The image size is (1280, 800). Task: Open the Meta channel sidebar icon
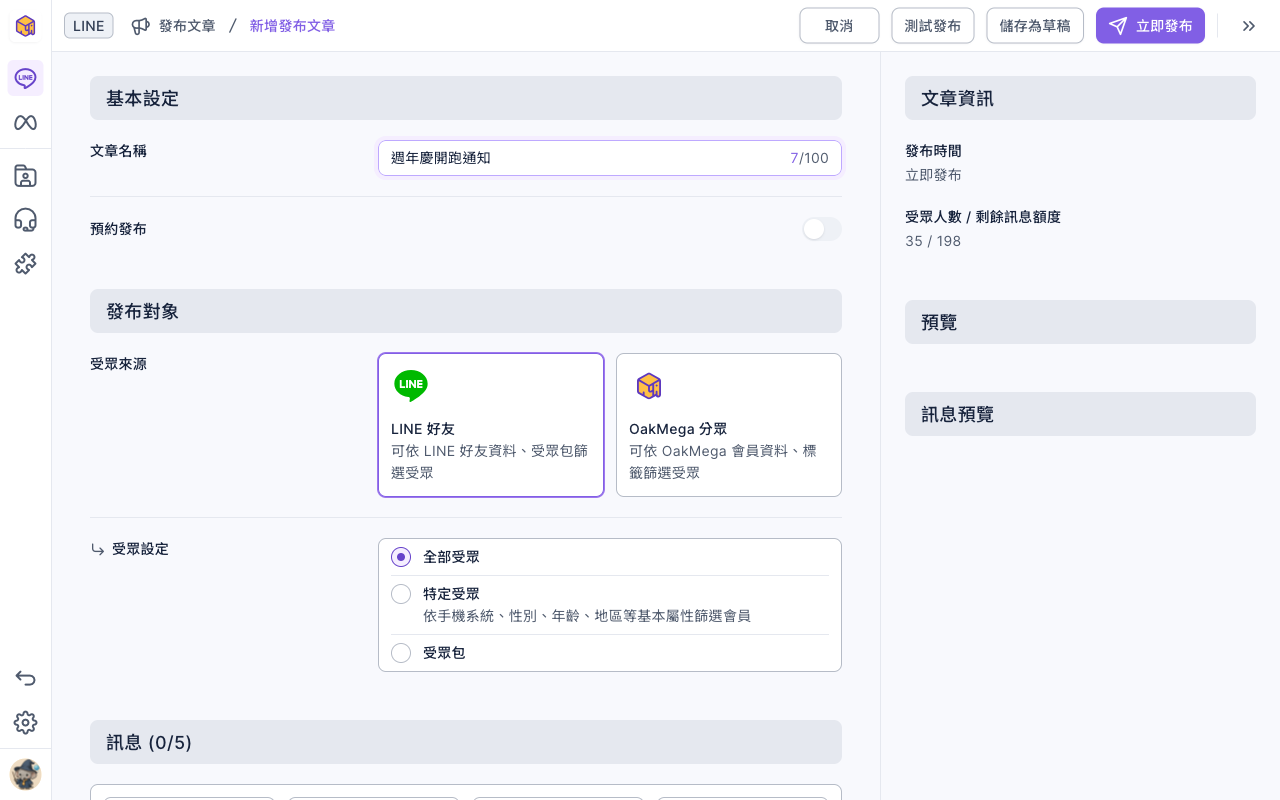(x=25, y=123)
